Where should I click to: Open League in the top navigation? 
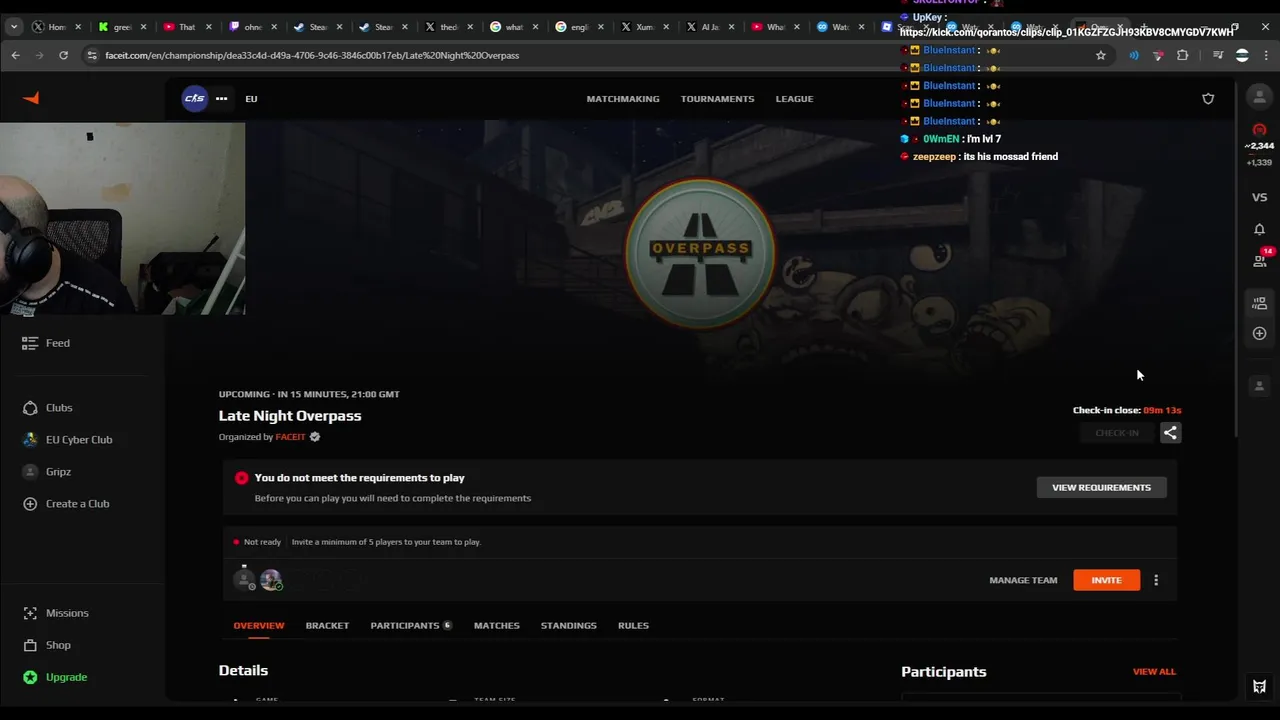pos(794,99)
